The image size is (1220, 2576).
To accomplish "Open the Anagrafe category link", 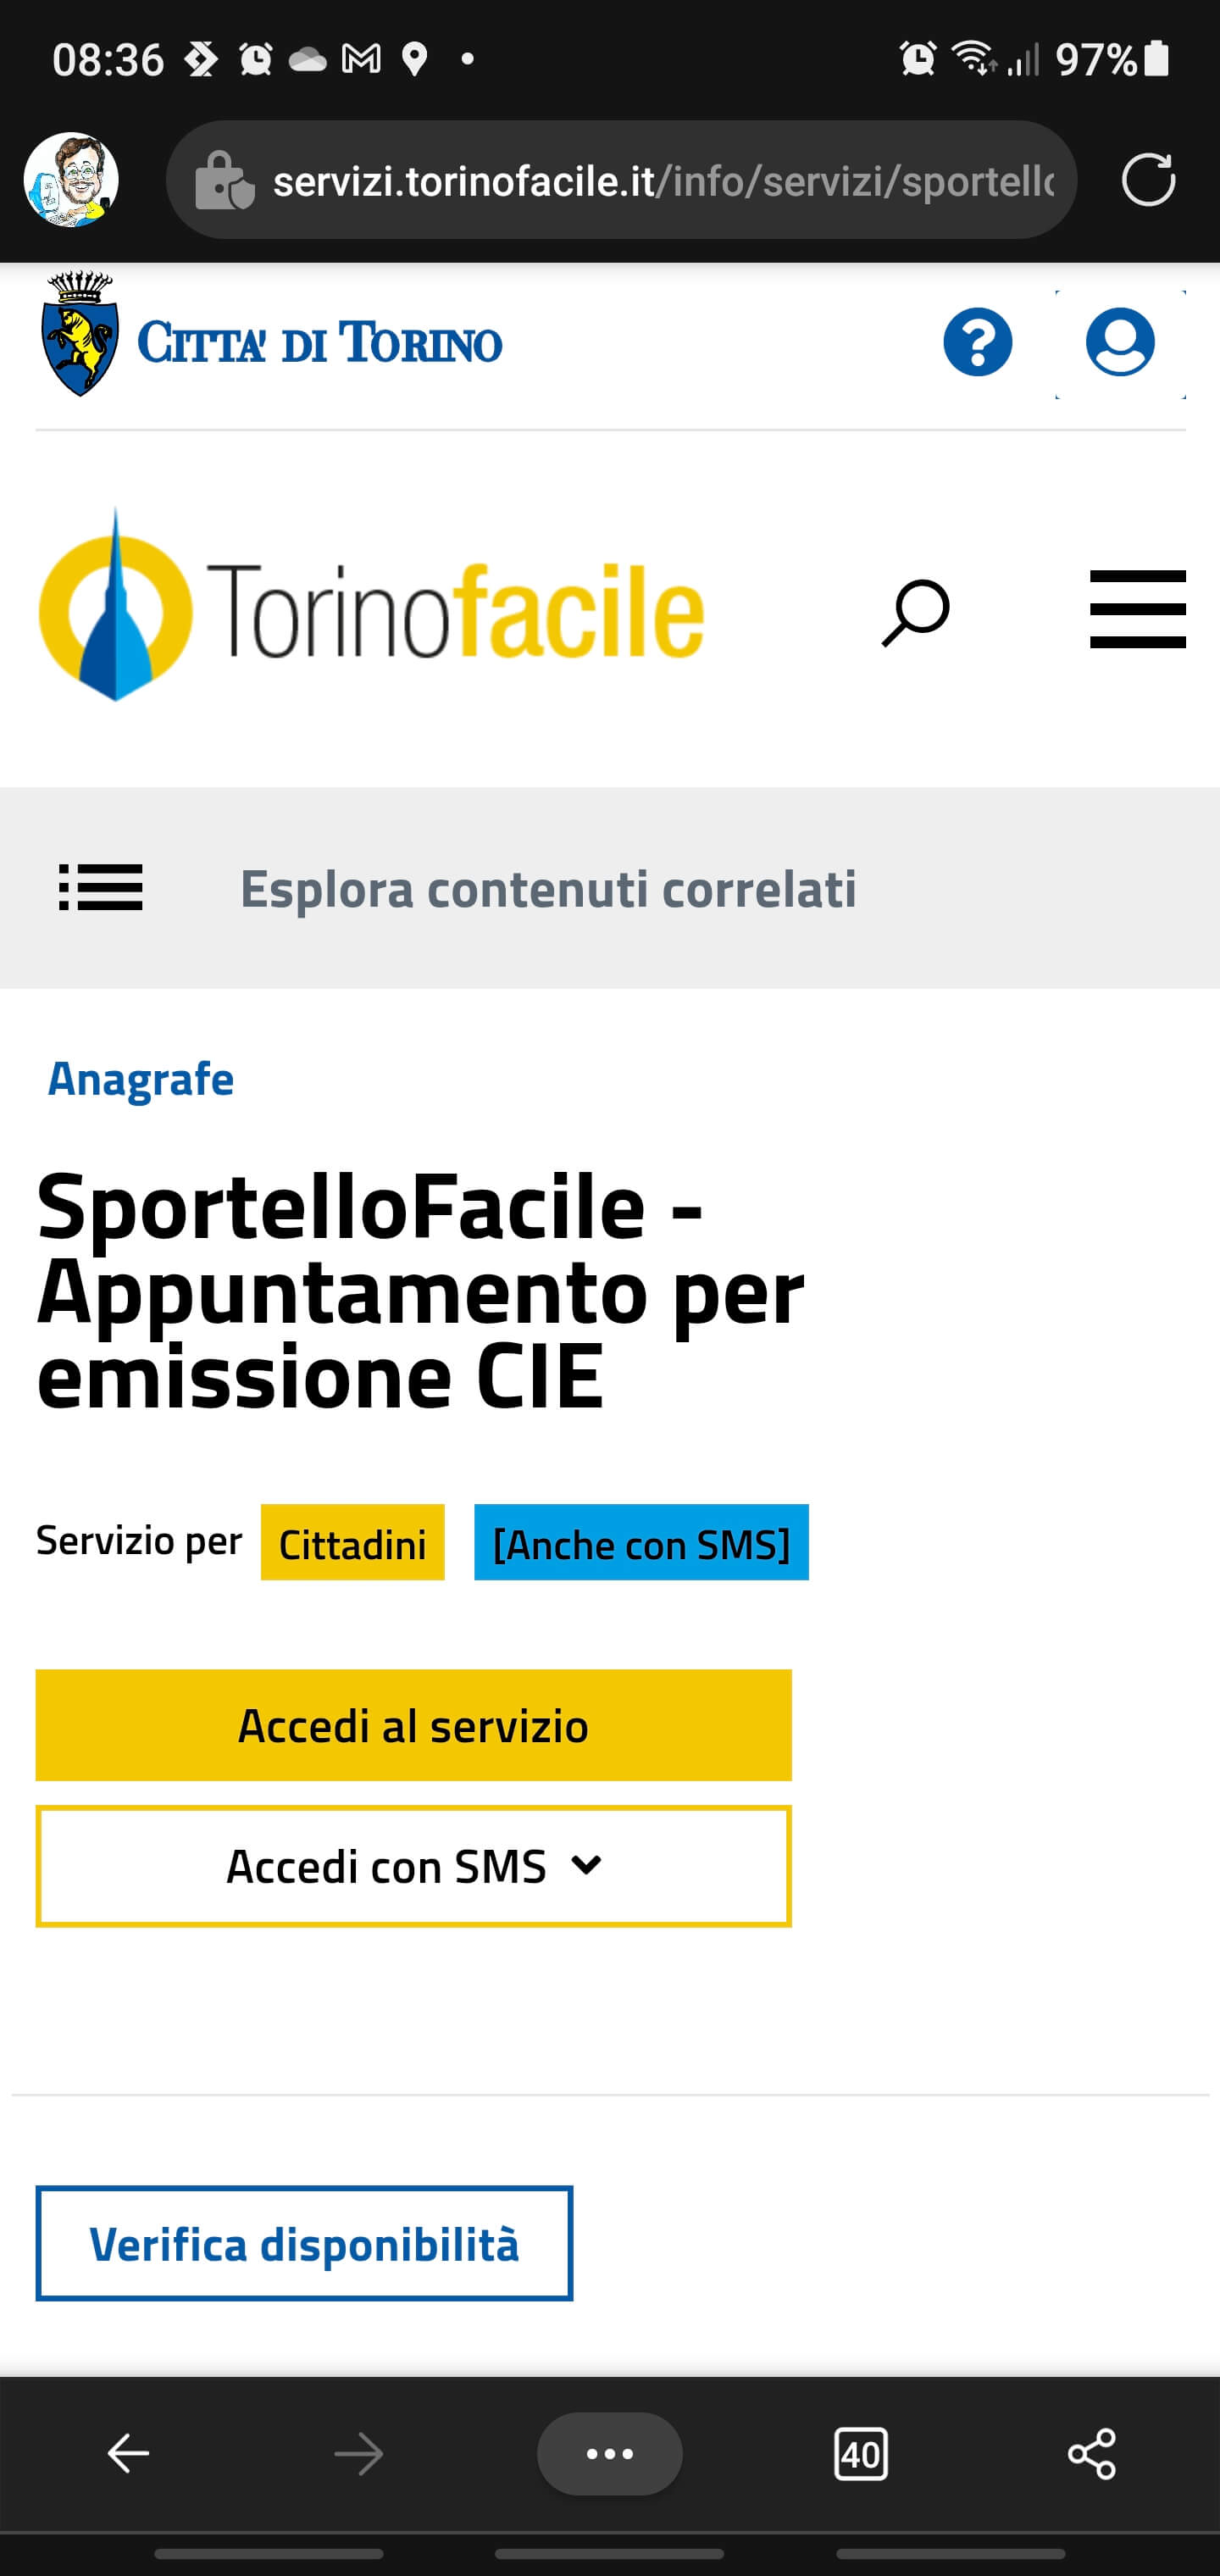I will click(x=141, y=1079).
